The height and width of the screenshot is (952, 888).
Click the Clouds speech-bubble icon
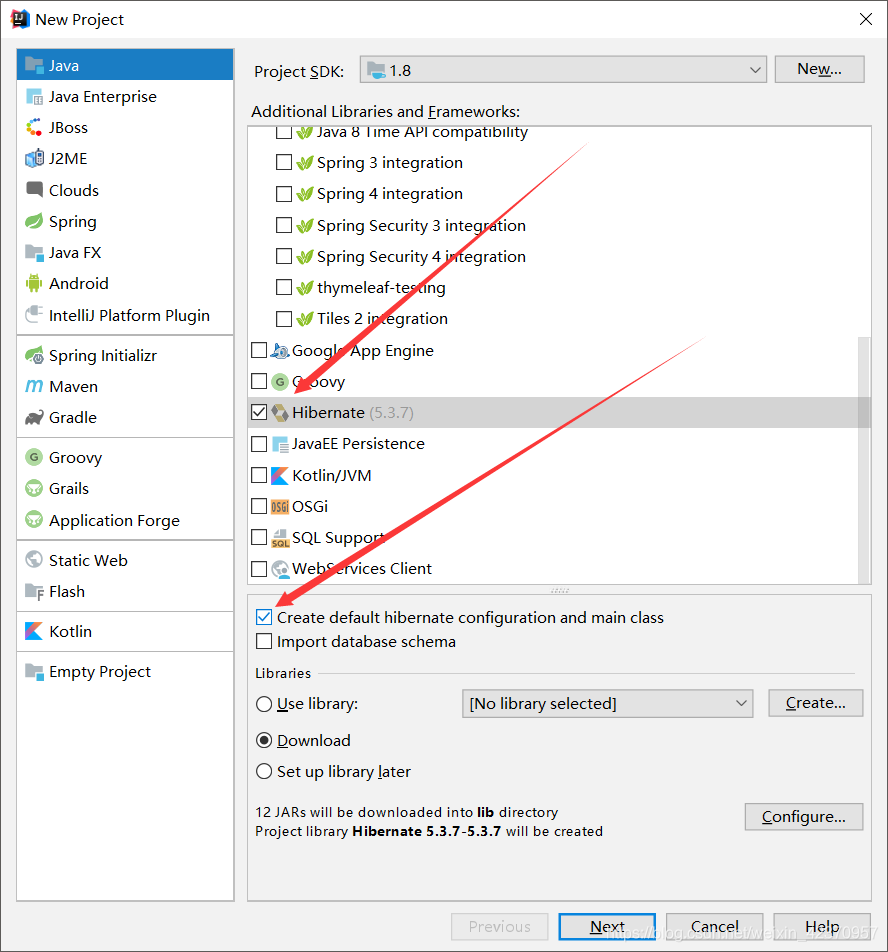pos(34,190)
